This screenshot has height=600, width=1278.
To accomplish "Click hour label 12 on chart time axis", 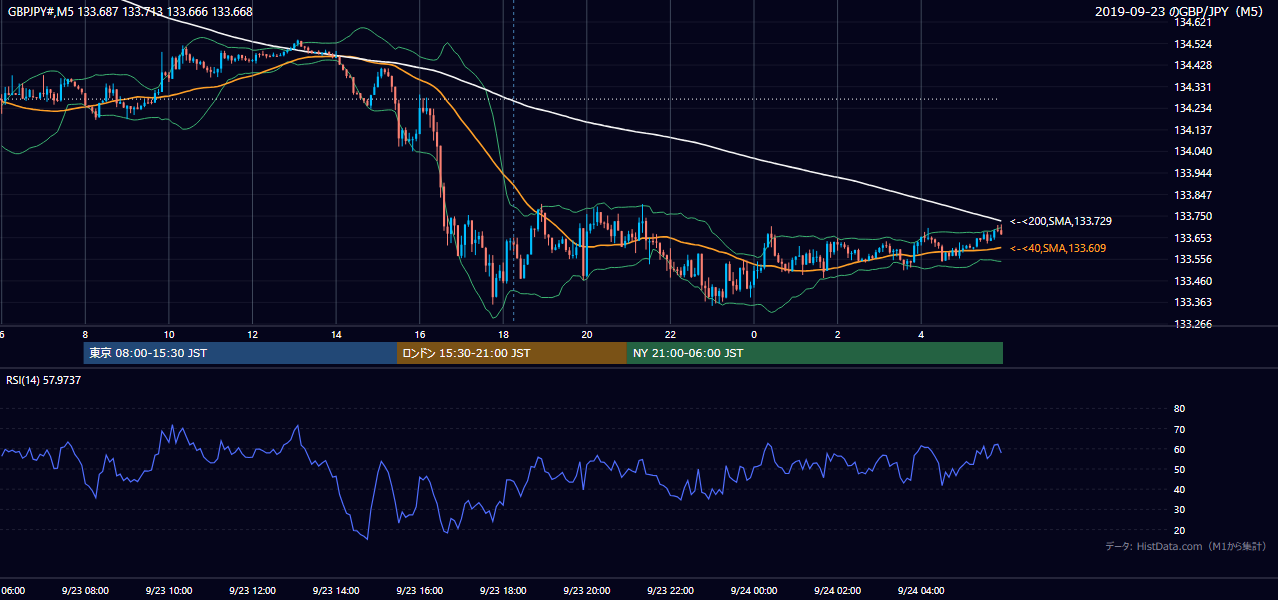I will (252, 334).
